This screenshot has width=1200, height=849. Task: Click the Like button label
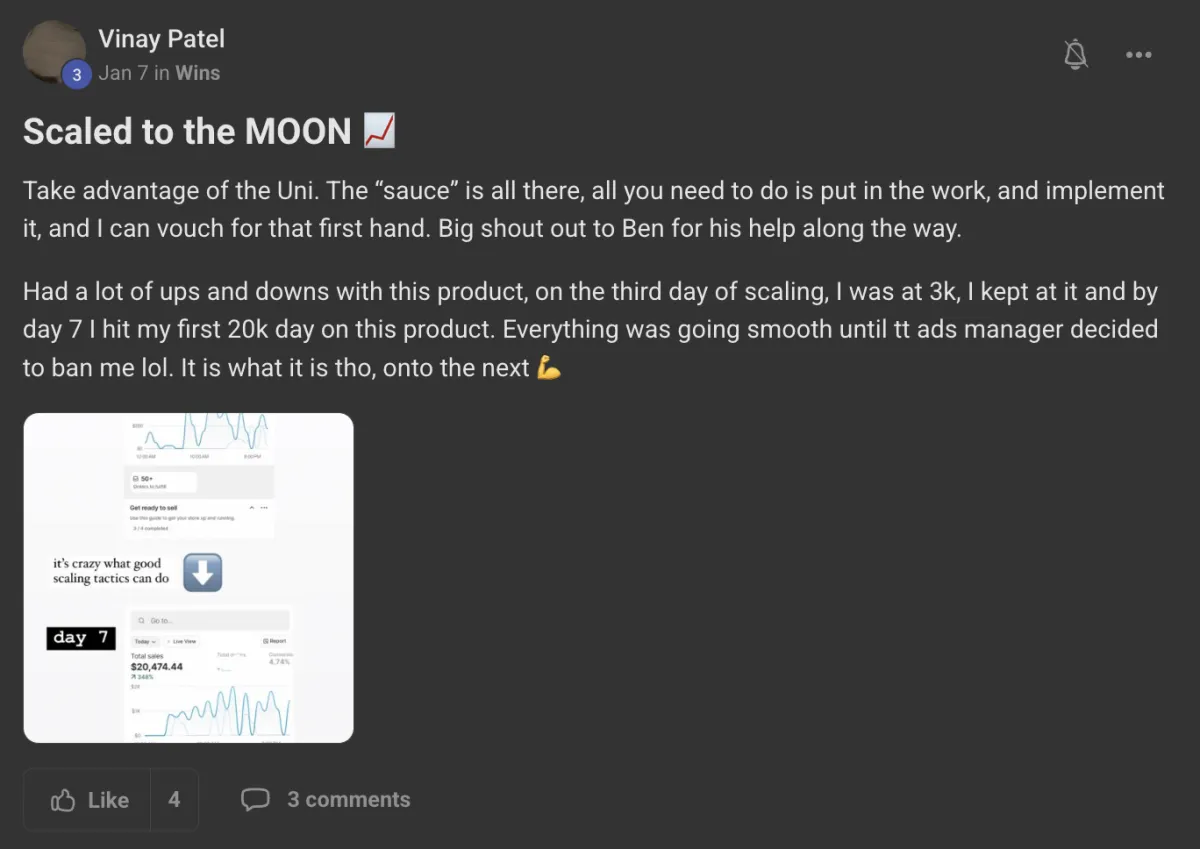click(108, 800)
